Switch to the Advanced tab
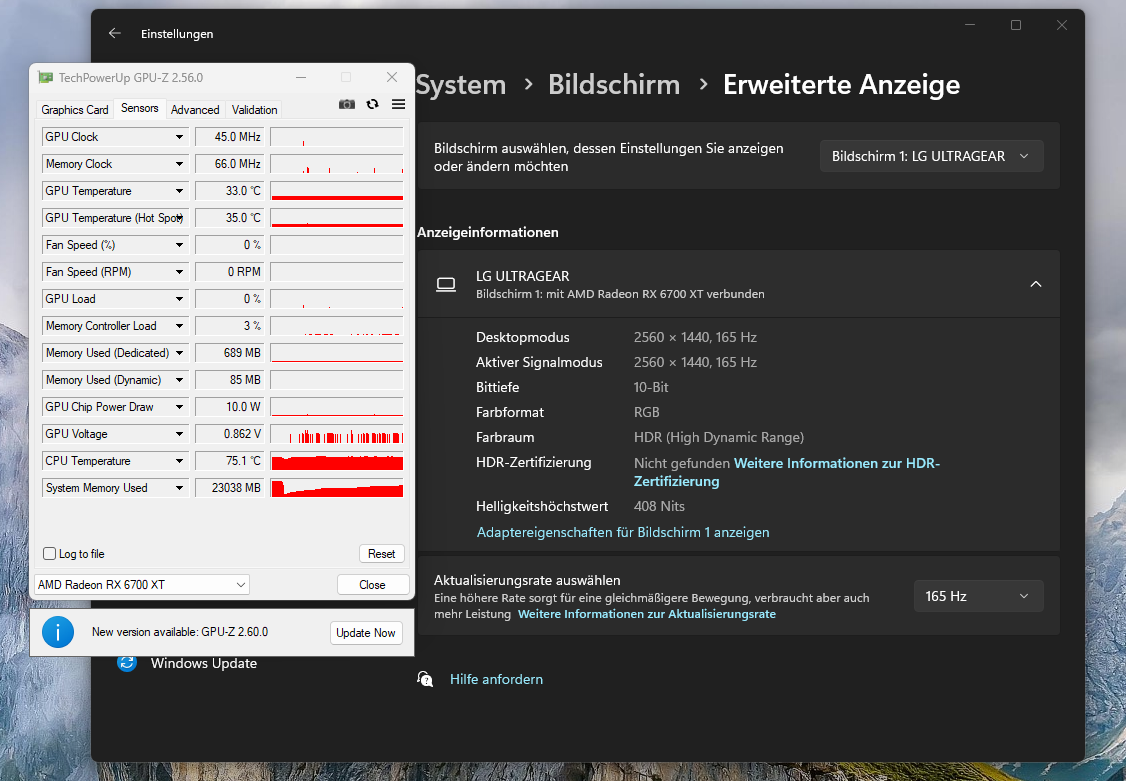The height and width of the screenshot is (781, 1126). point(195,109)
